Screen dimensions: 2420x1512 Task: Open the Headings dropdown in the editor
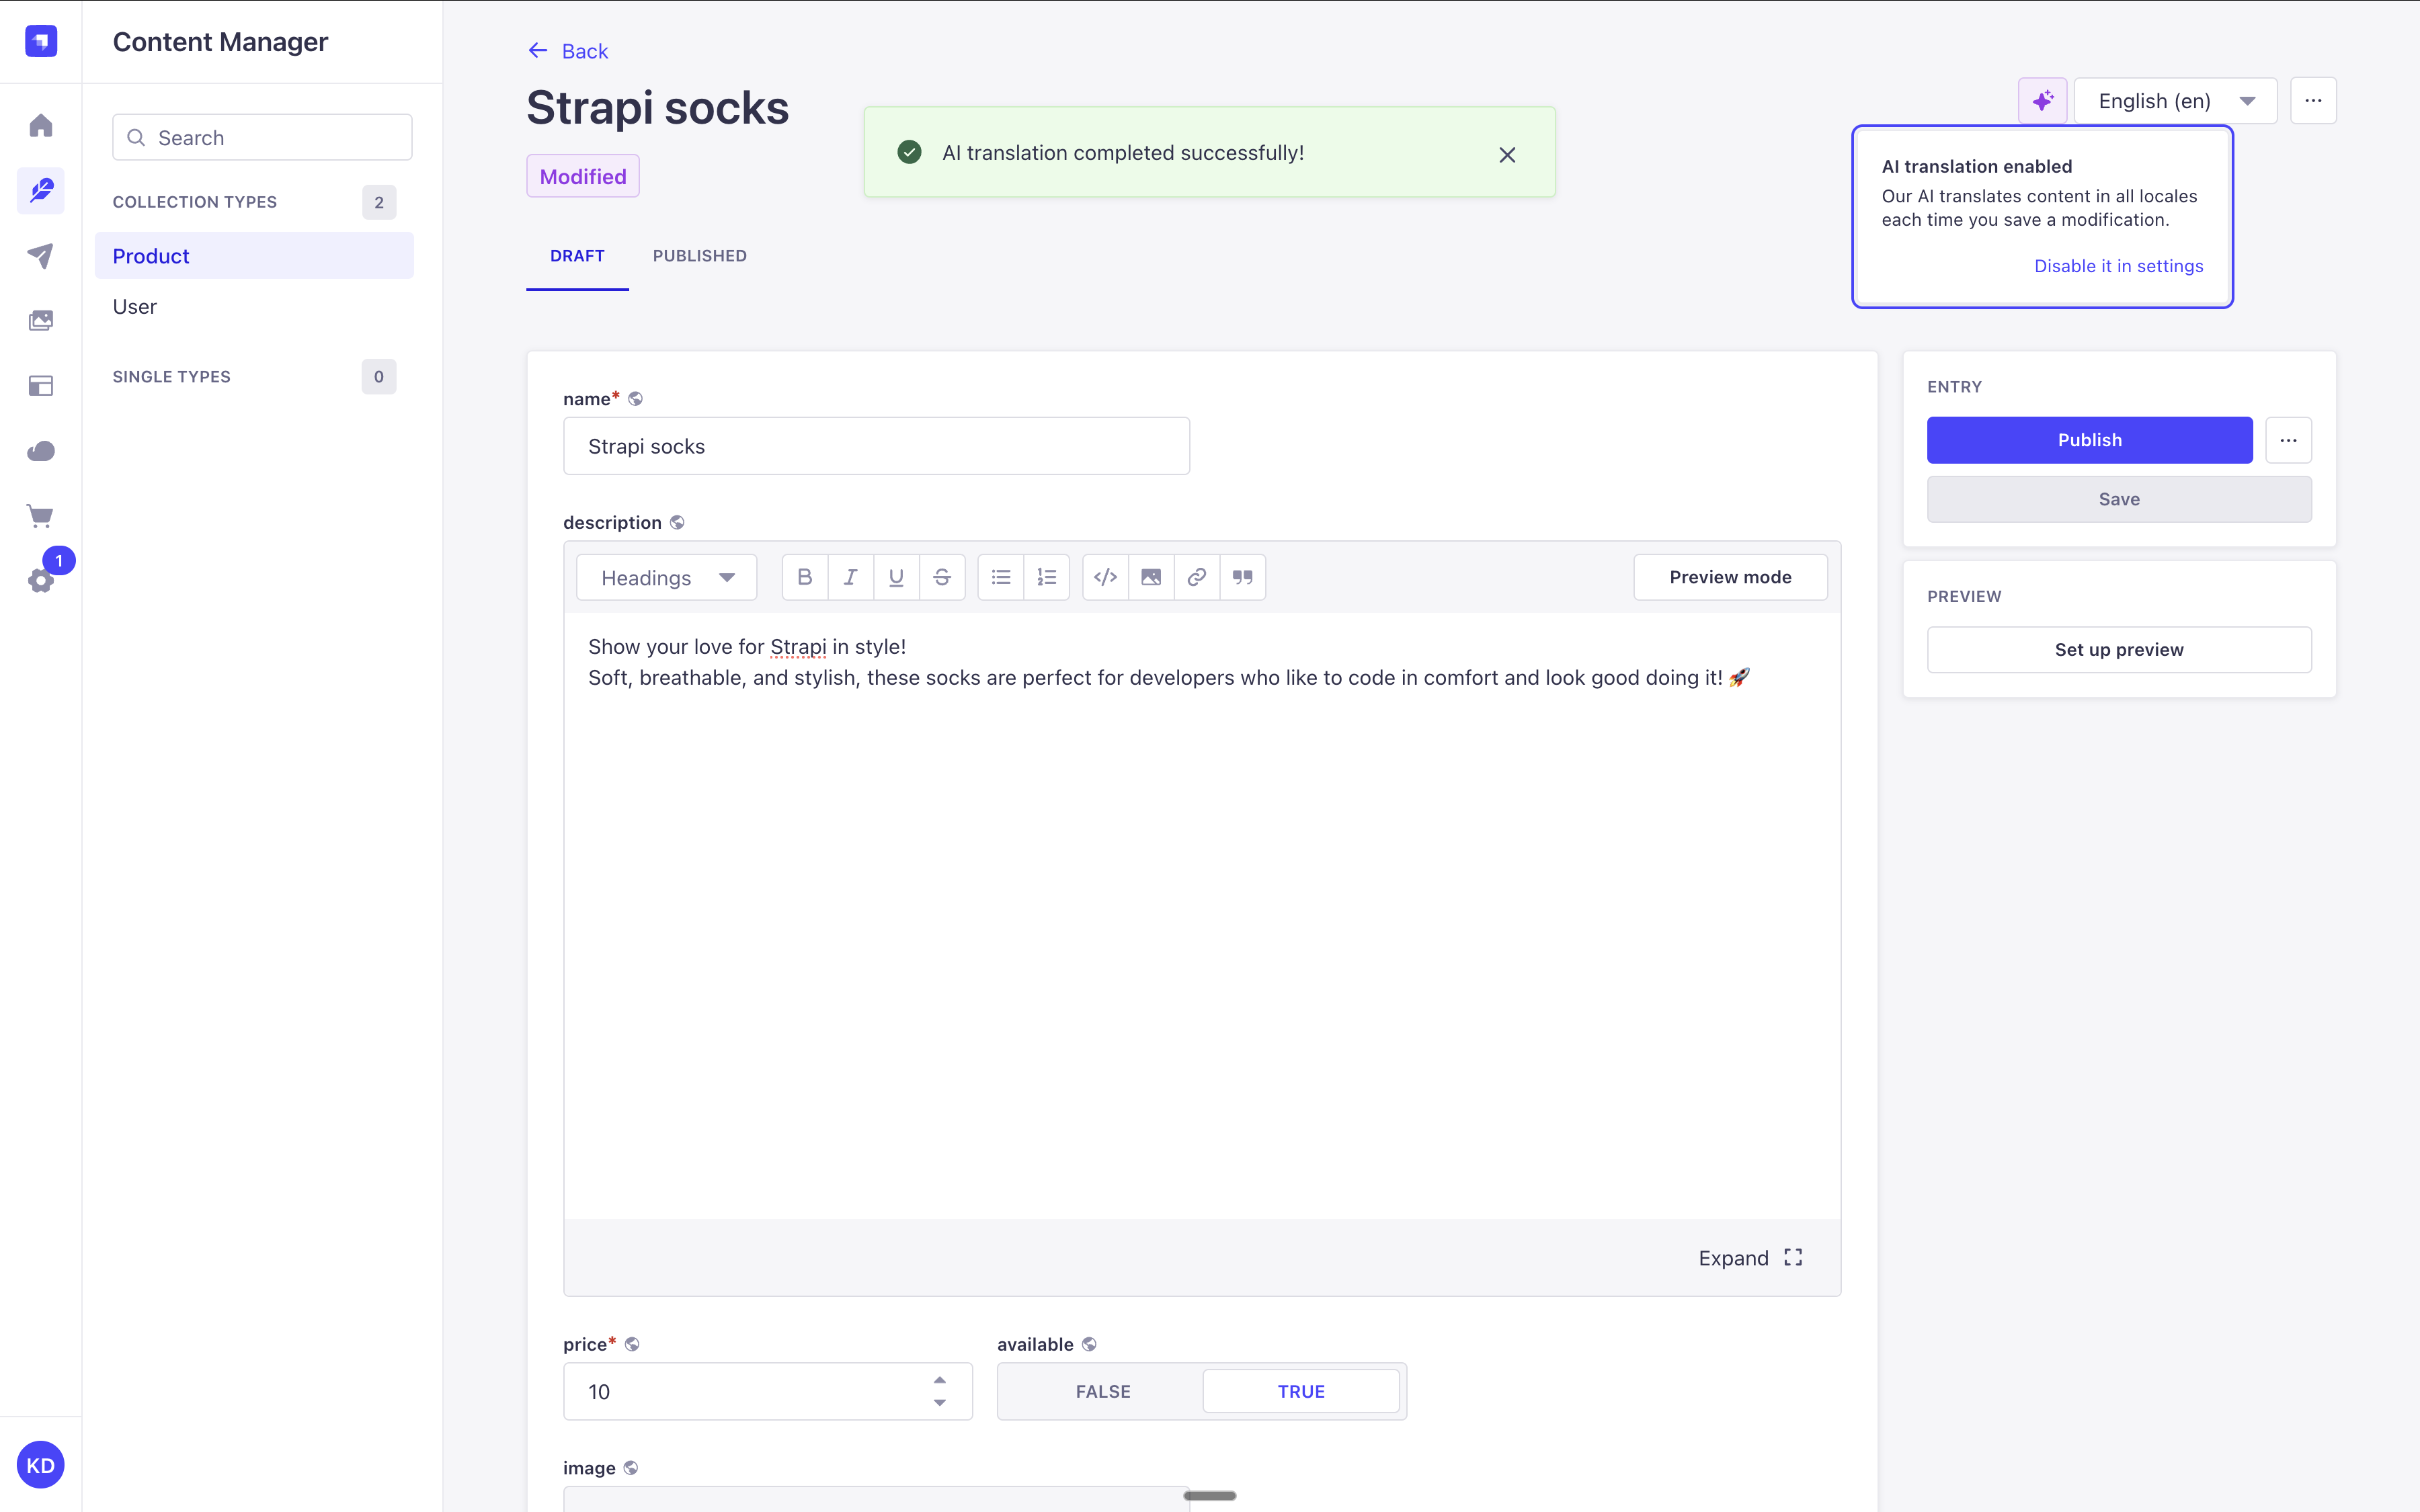[666, 577]
